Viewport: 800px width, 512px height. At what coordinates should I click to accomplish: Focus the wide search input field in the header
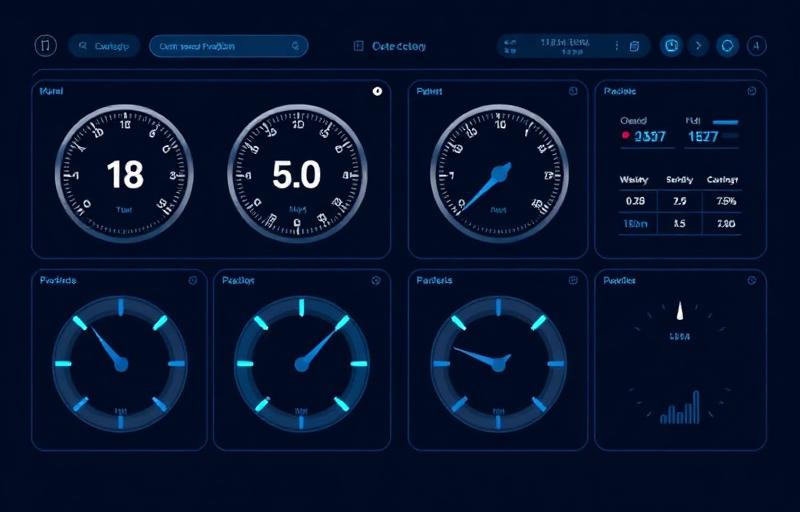coord(229,46)
